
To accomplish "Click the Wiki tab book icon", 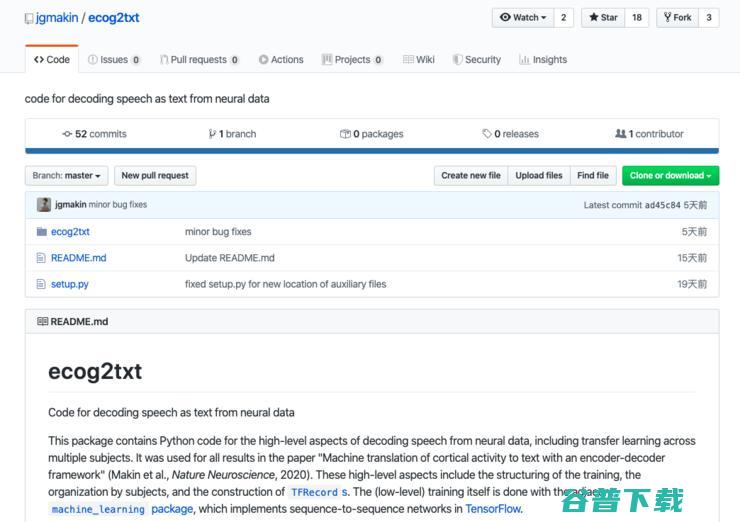I will pyautogui.click(x=408, y=59).
